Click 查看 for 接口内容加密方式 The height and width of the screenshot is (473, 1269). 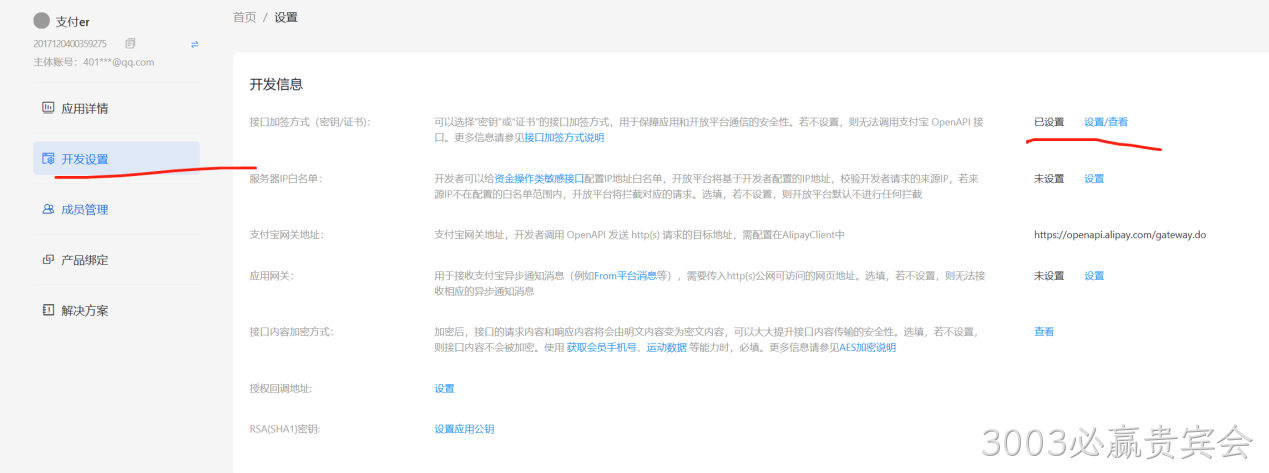[1044, 332]
